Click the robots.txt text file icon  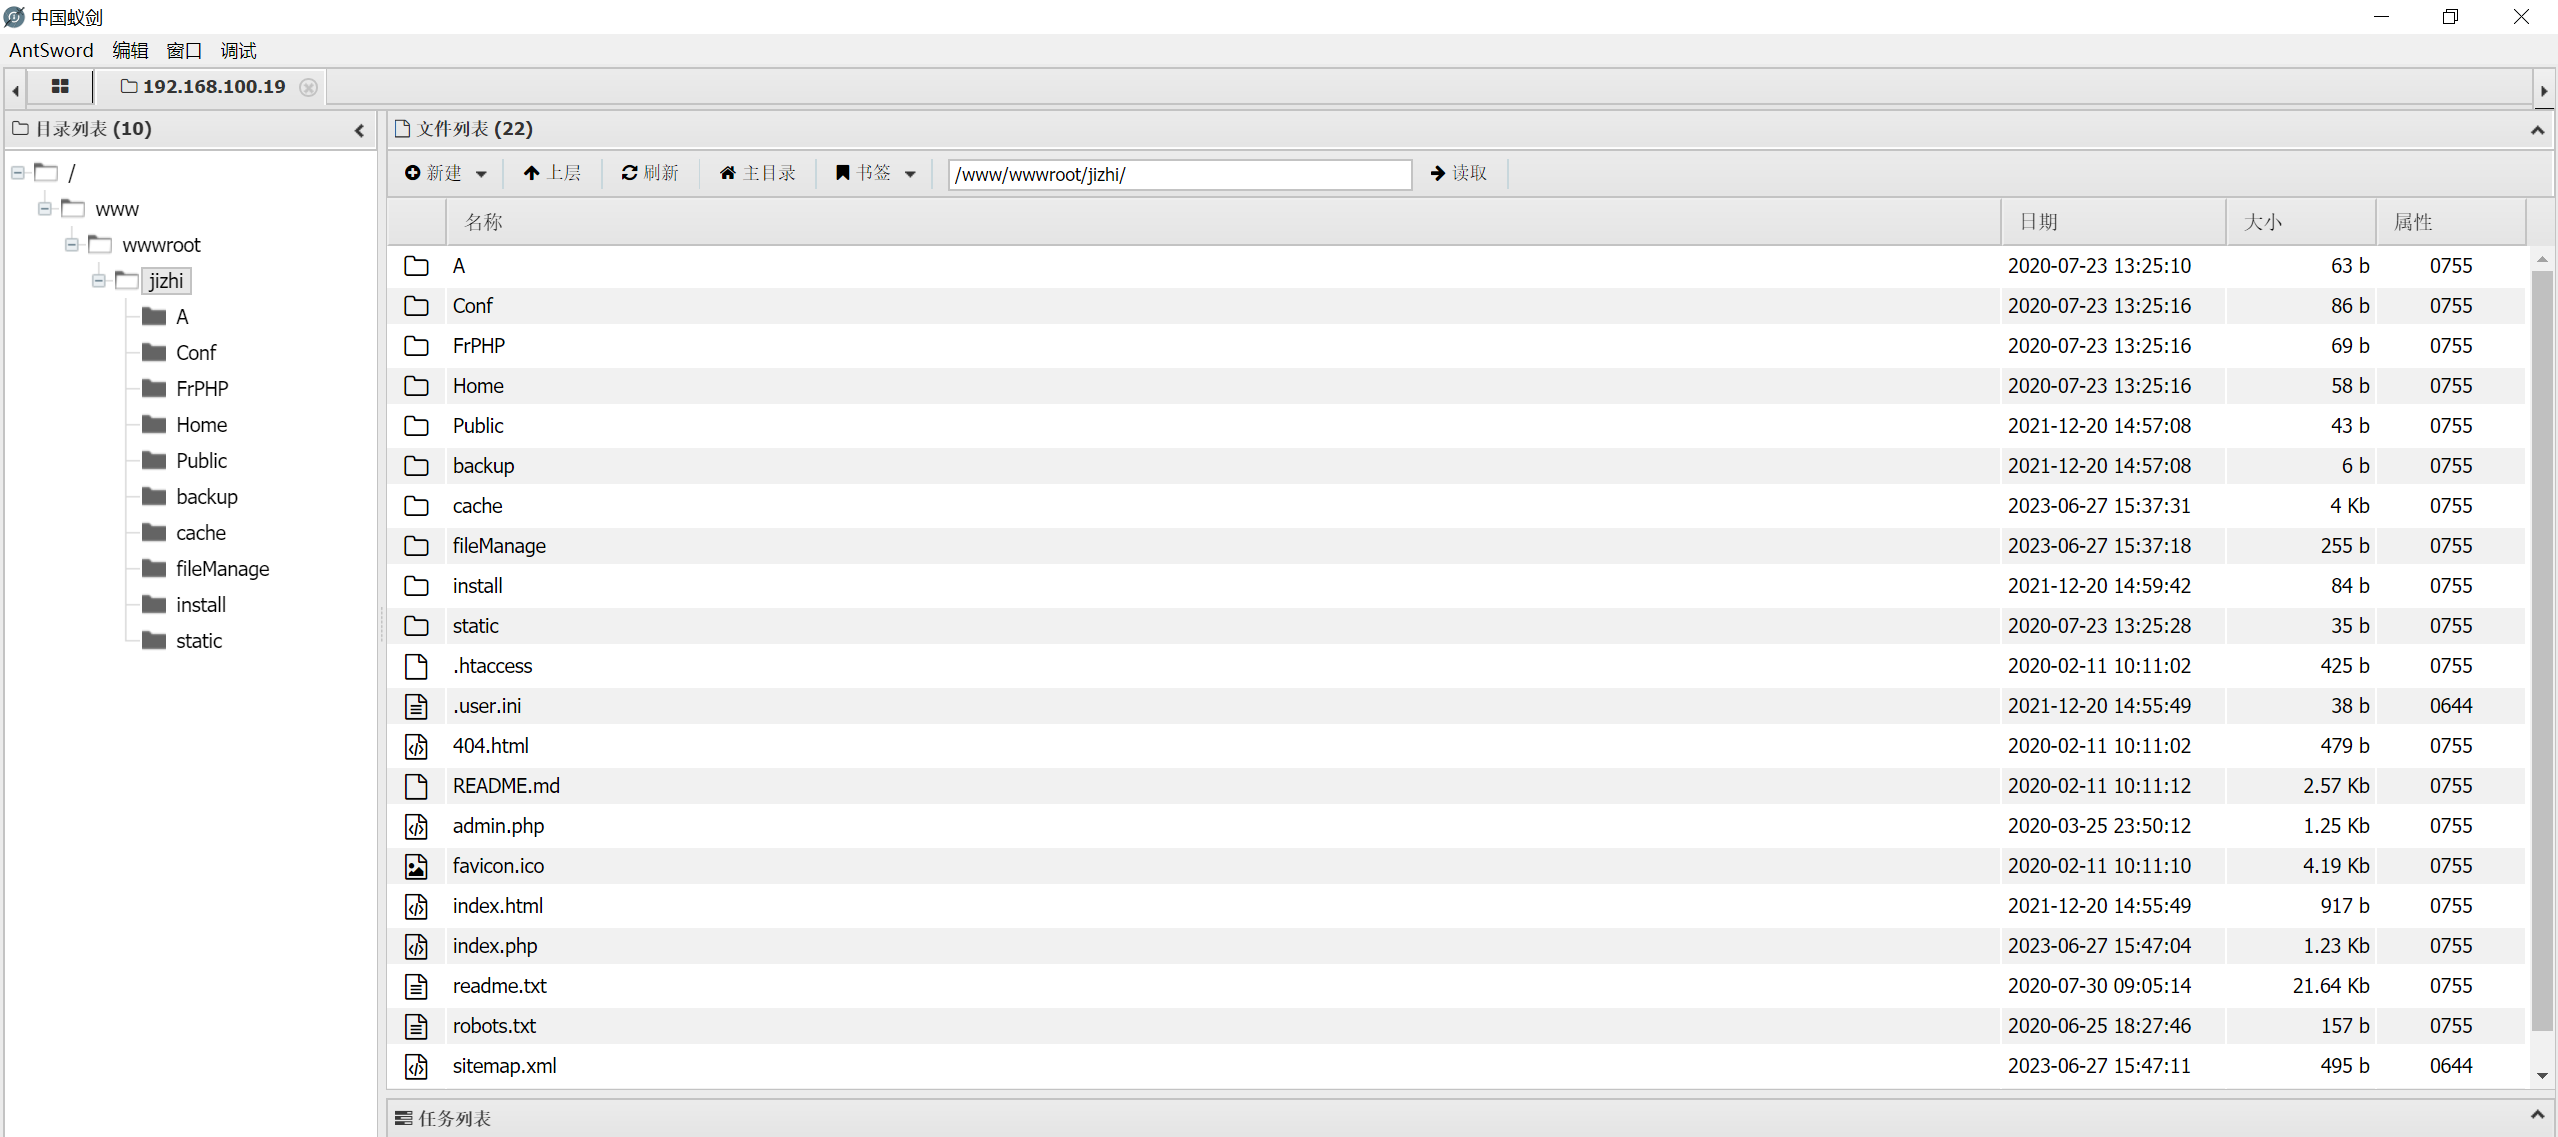pos(416,1026)
